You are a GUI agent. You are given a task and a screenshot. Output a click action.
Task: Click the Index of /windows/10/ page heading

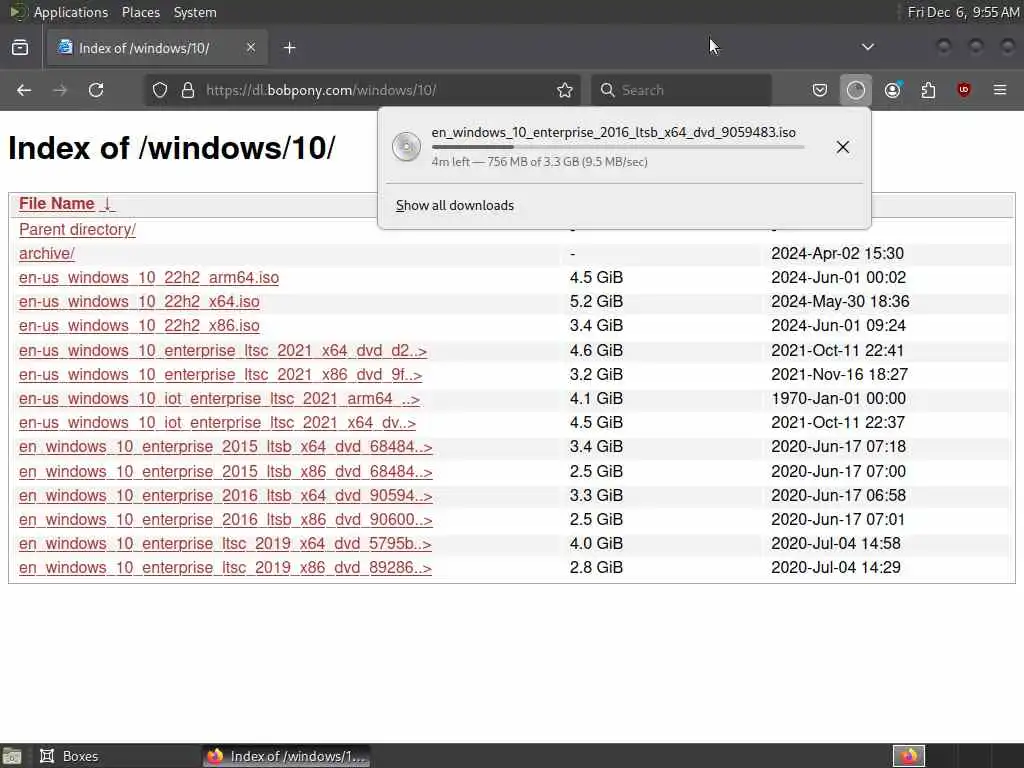[172, 148]
